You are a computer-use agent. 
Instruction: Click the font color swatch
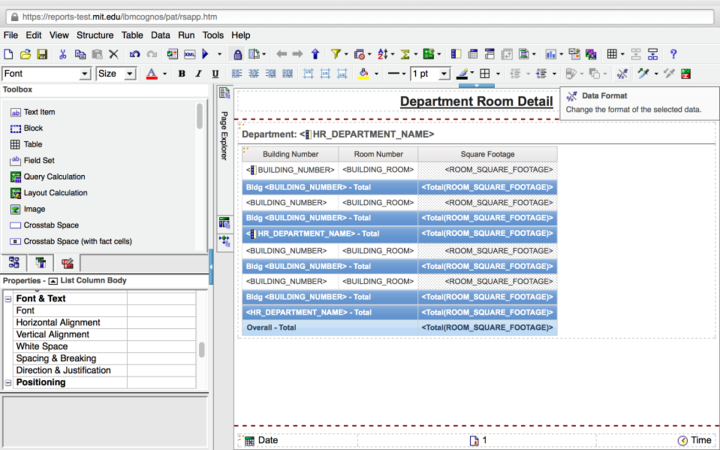pyautogui.click(x=151, y=74)
